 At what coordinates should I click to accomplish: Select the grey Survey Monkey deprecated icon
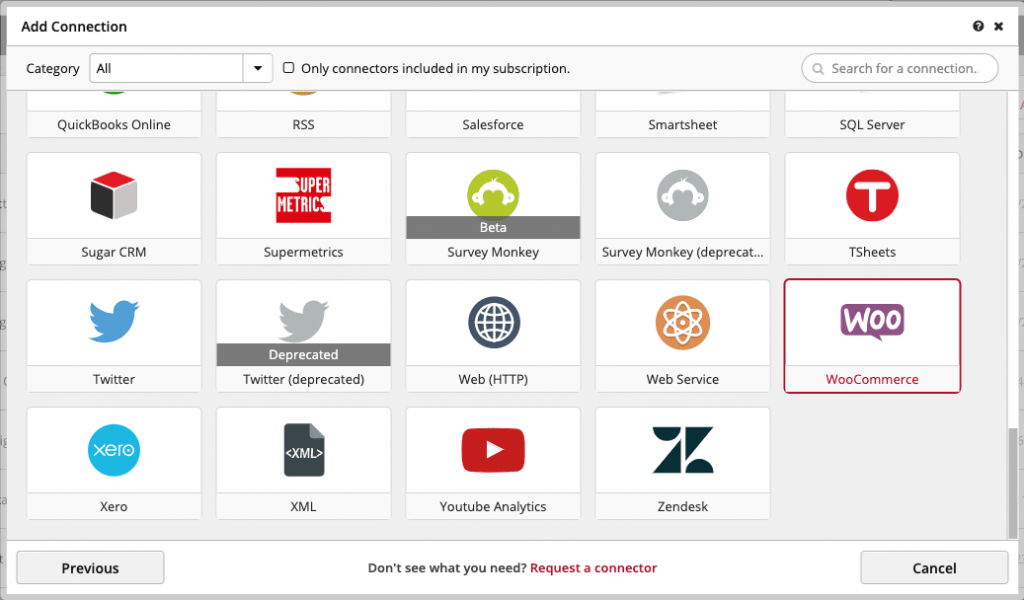(x=682, y=195)
